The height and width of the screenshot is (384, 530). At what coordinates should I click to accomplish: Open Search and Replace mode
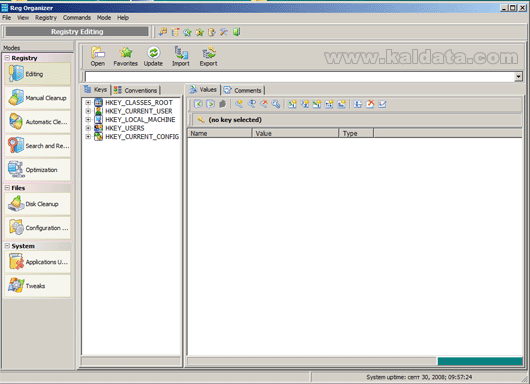click(38, 146)
